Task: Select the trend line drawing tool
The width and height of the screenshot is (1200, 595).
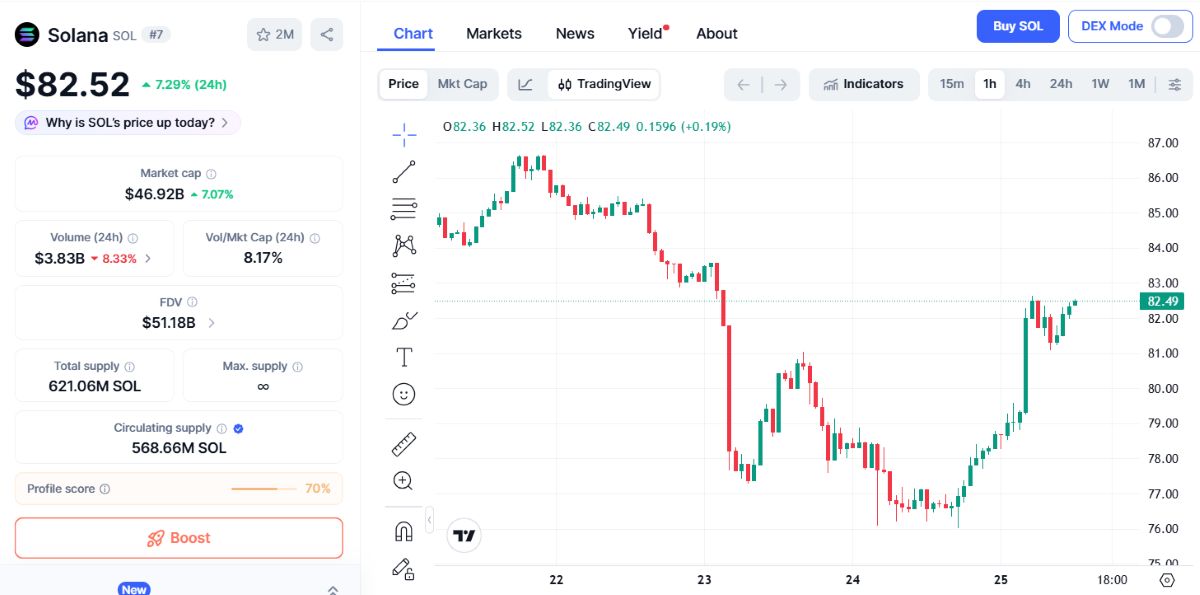Action: point(404,171)
